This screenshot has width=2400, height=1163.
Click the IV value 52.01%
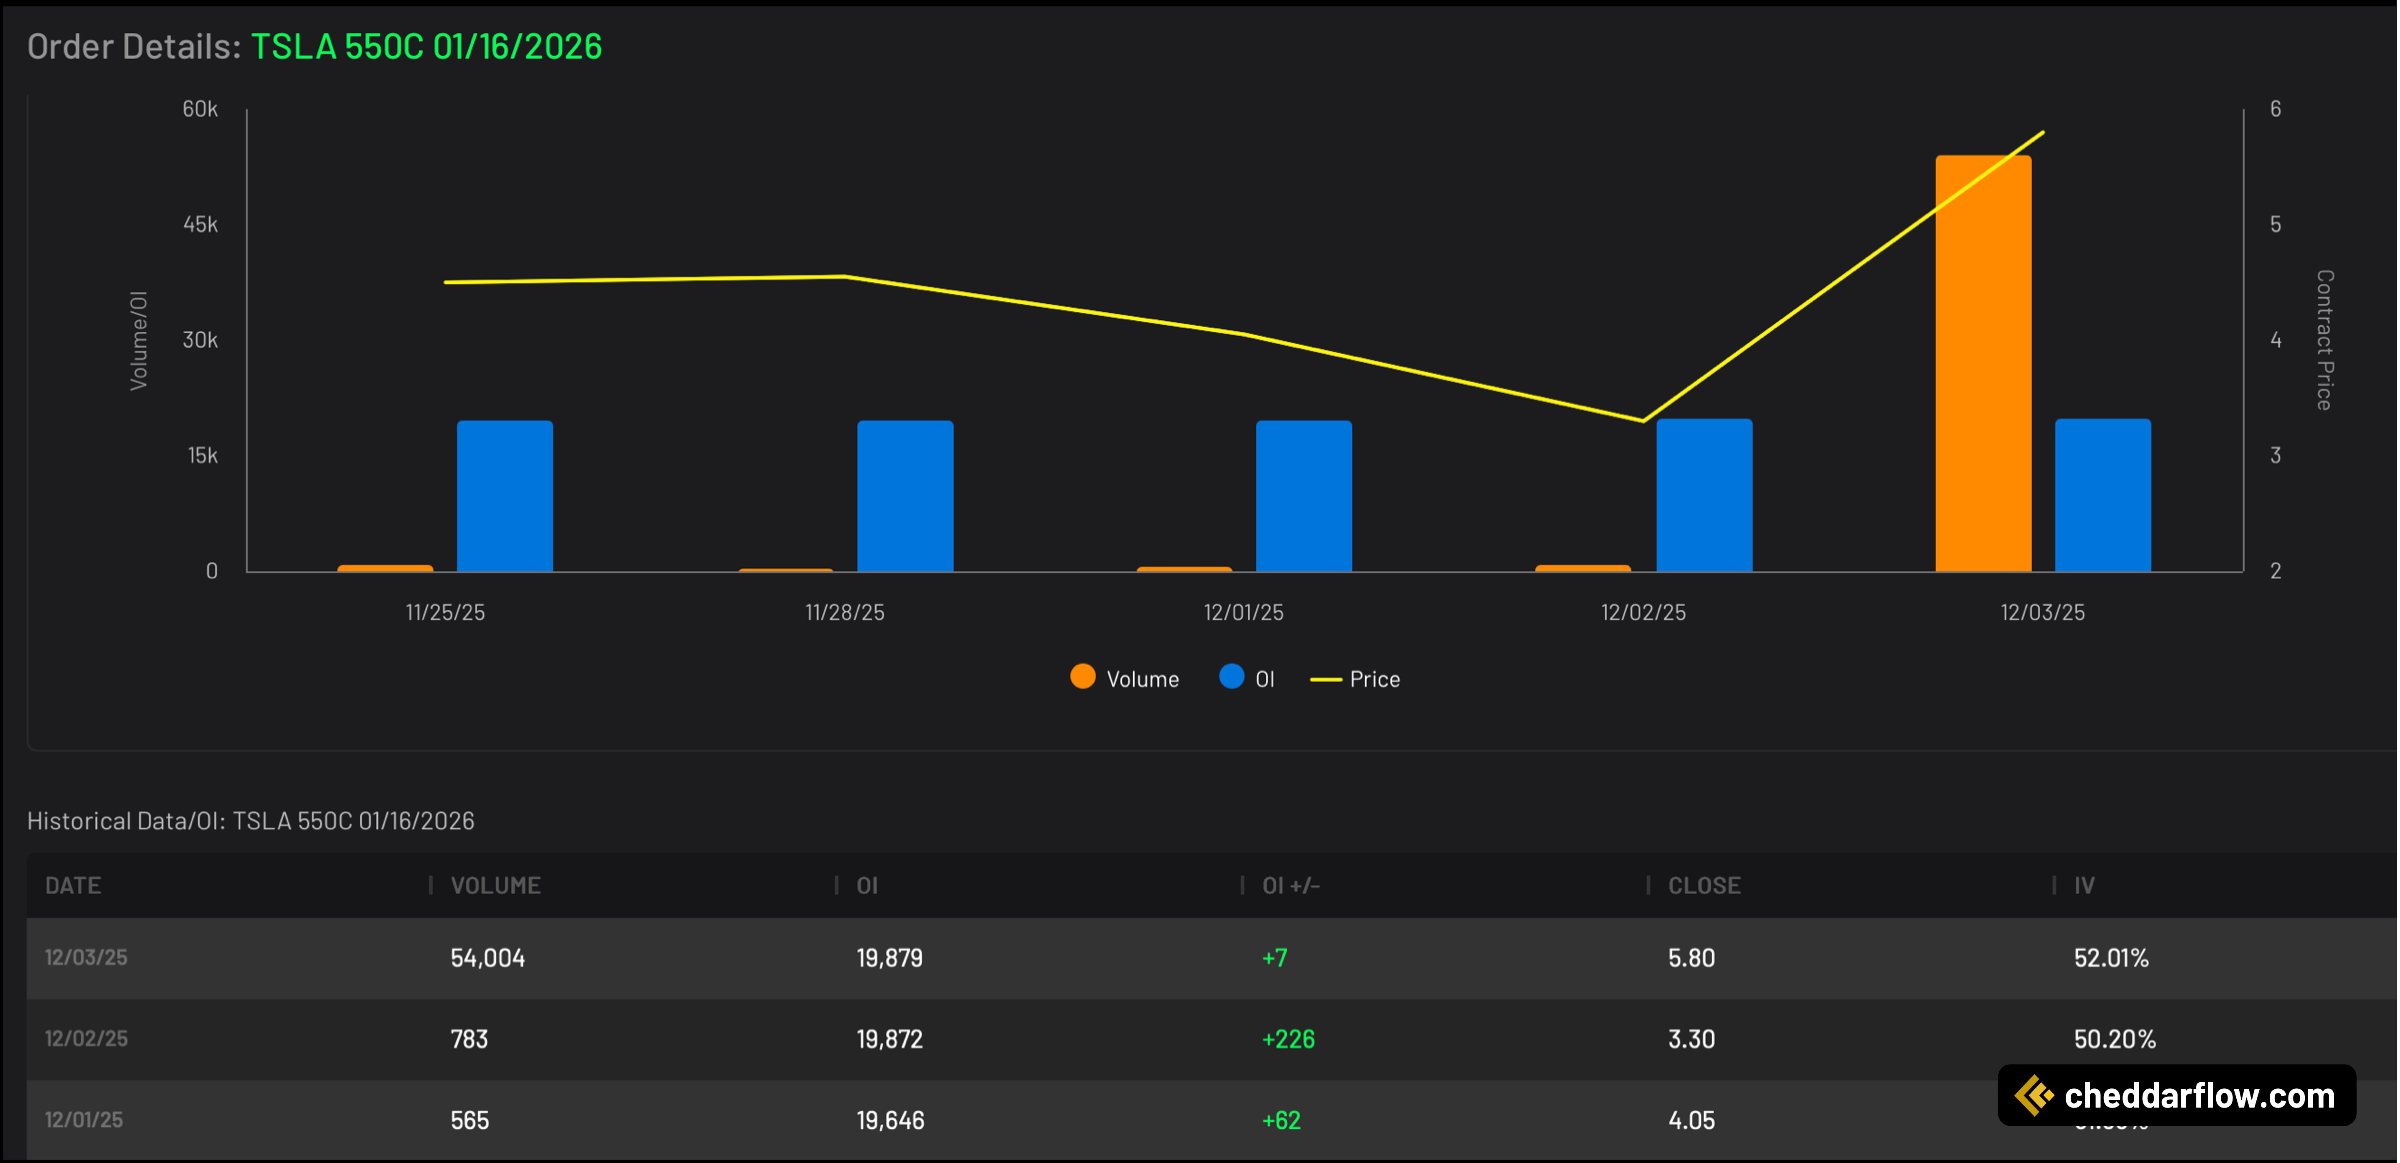pyautogui.click(x=2112, y=958)
